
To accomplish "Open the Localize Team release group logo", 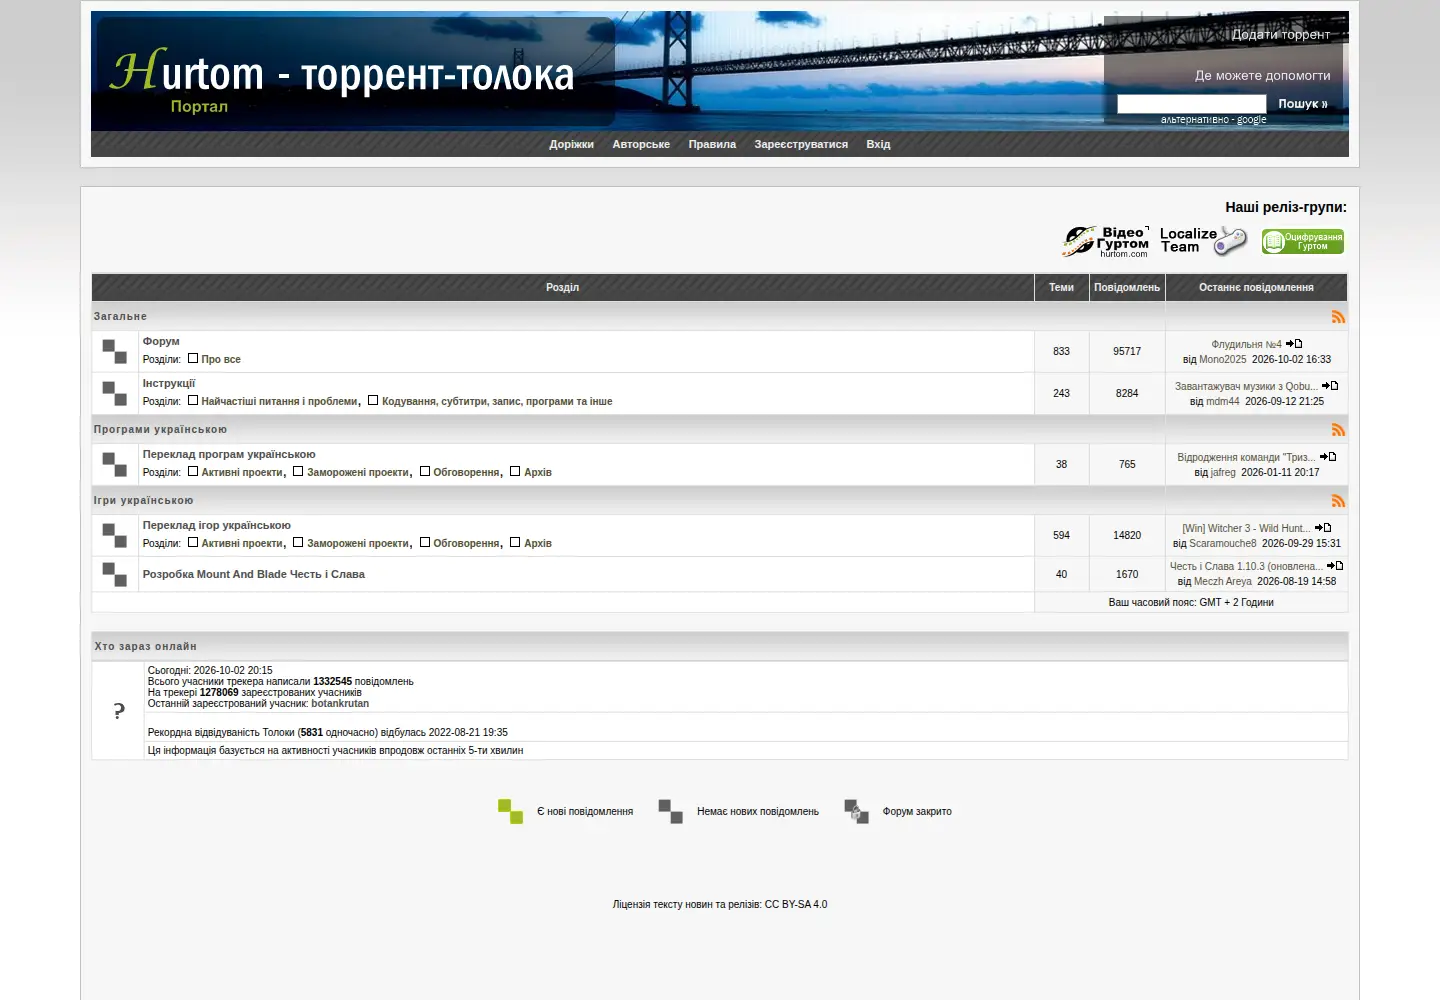I will click(1204, 241).
